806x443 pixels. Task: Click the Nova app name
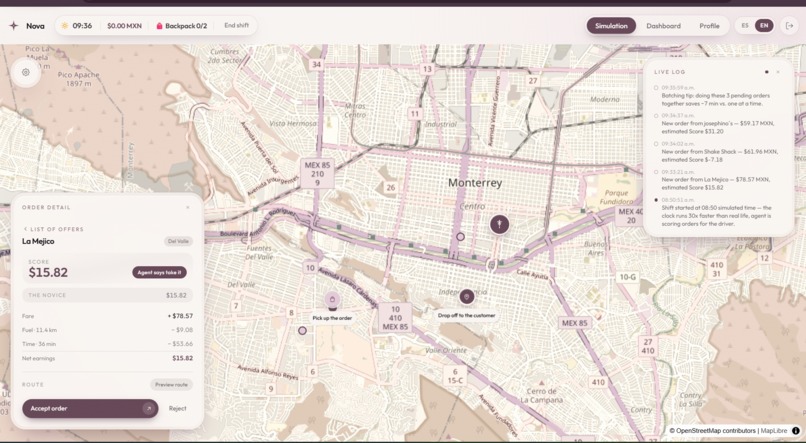35,26
